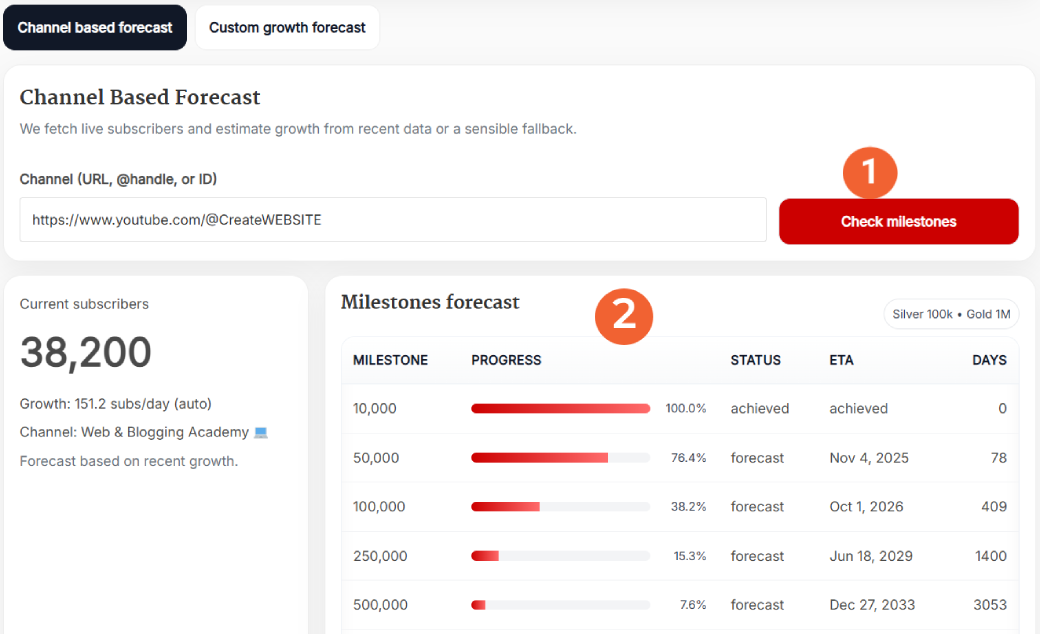Select the 250,000 milestone cell
The image size is (1040, 634).
pyautogui.click(x=380, y=556)
